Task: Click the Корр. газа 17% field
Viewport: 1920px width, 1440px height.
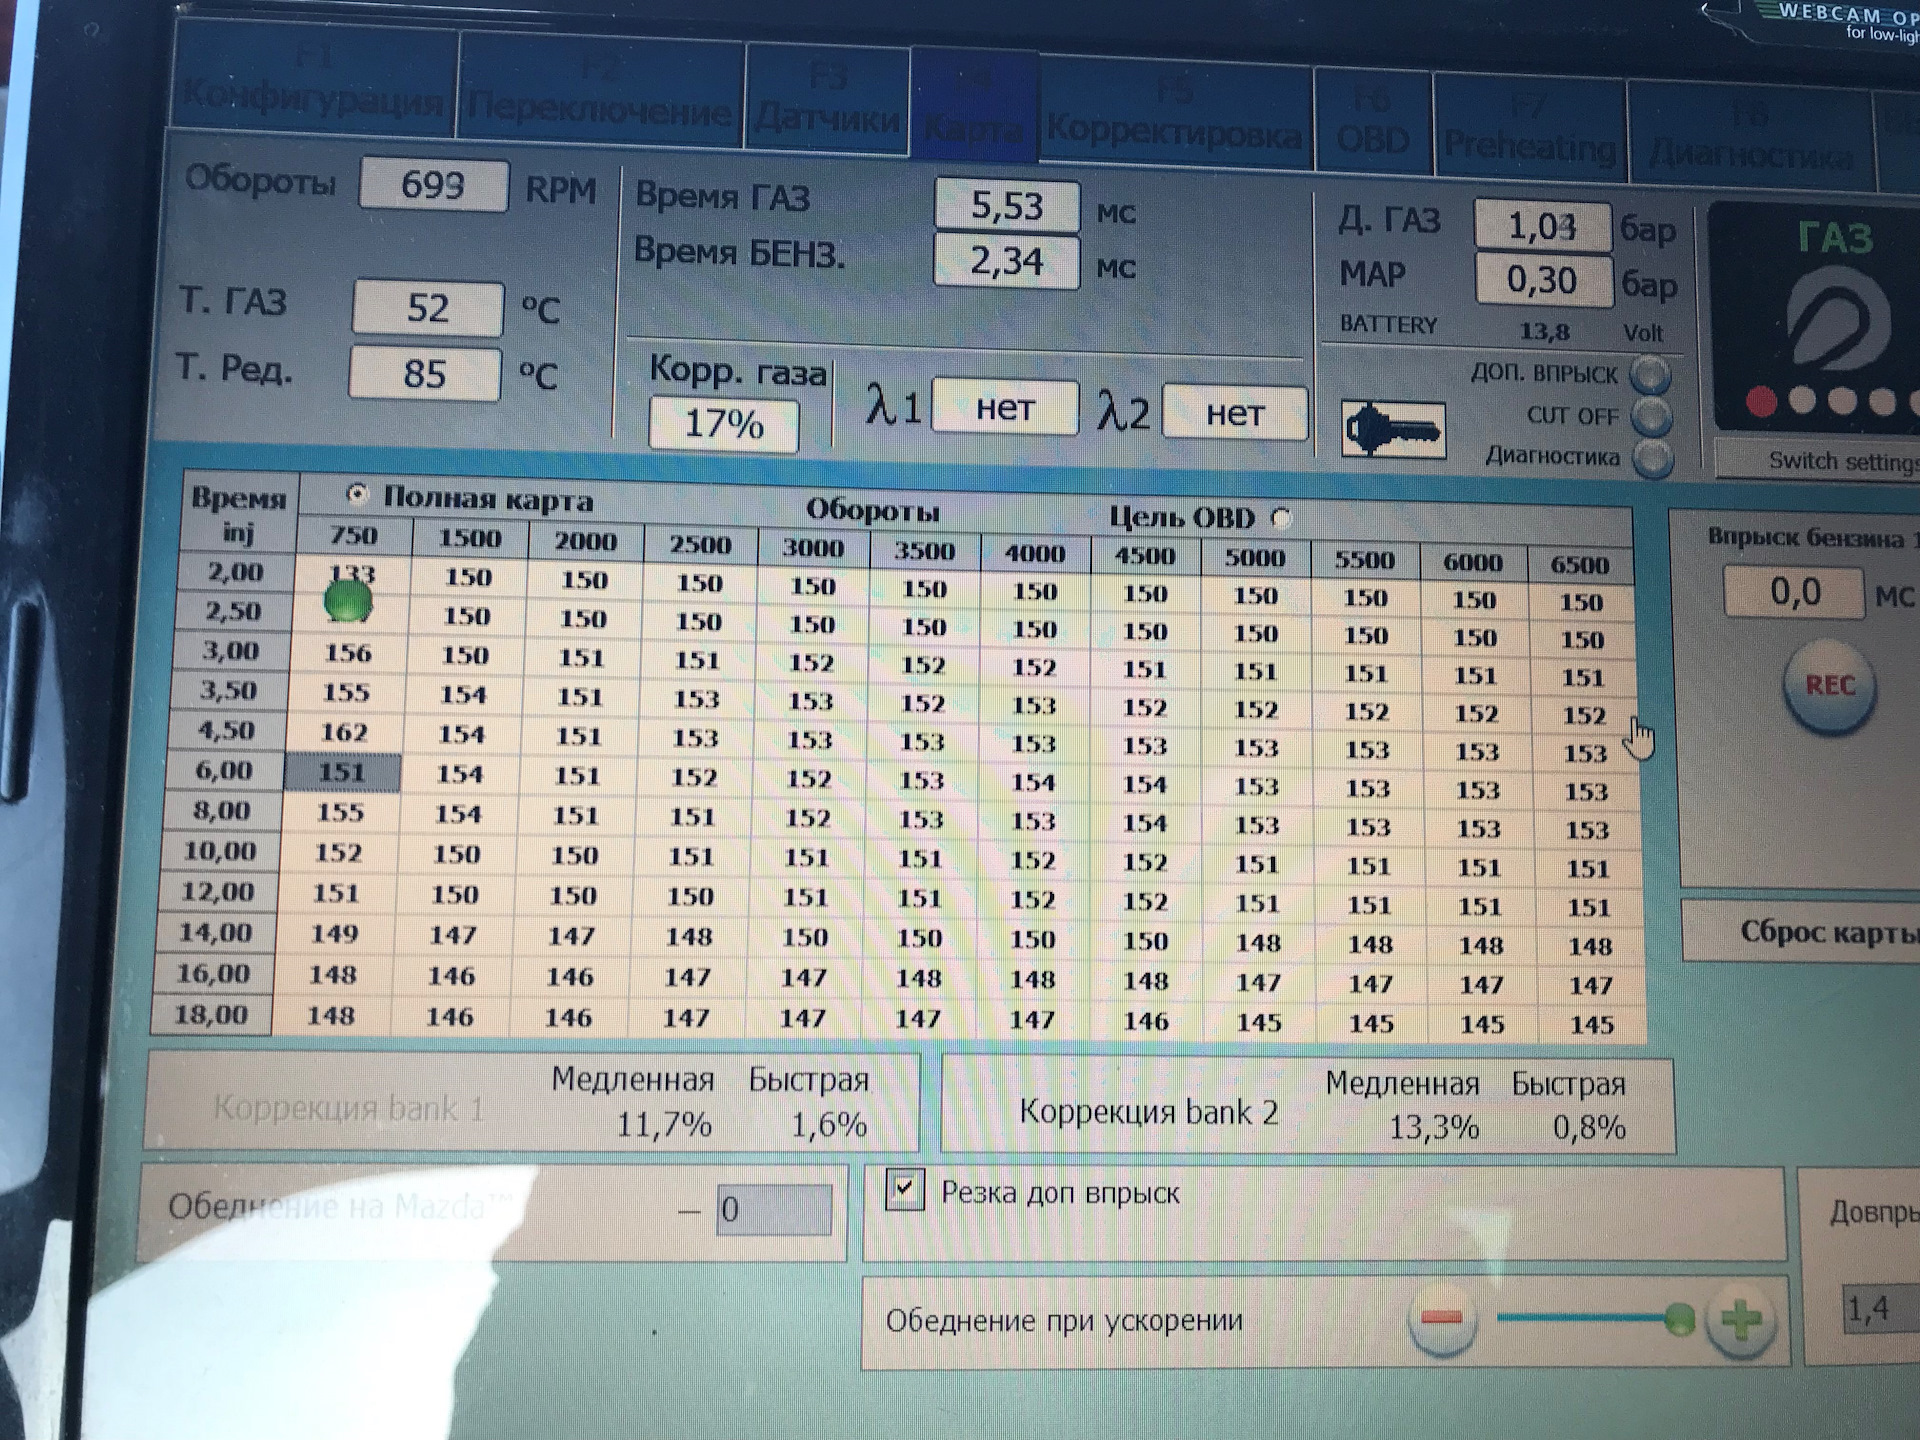Action: pyautogui.click(x=723, y=425)
